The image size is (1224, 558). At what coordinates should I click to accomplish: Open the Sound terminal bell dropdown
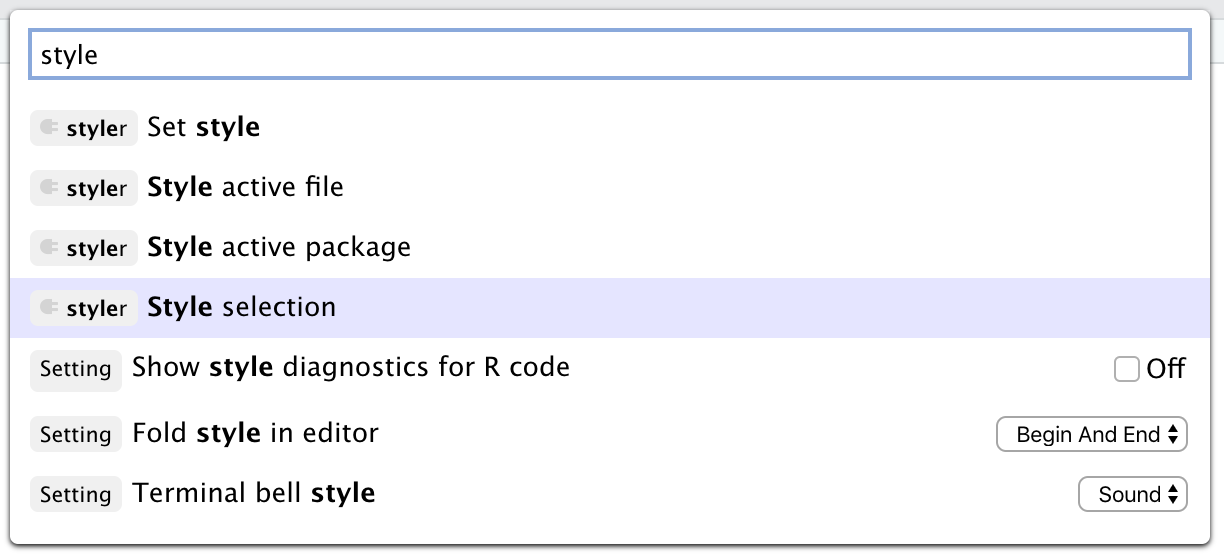[x=1132, y=495]
